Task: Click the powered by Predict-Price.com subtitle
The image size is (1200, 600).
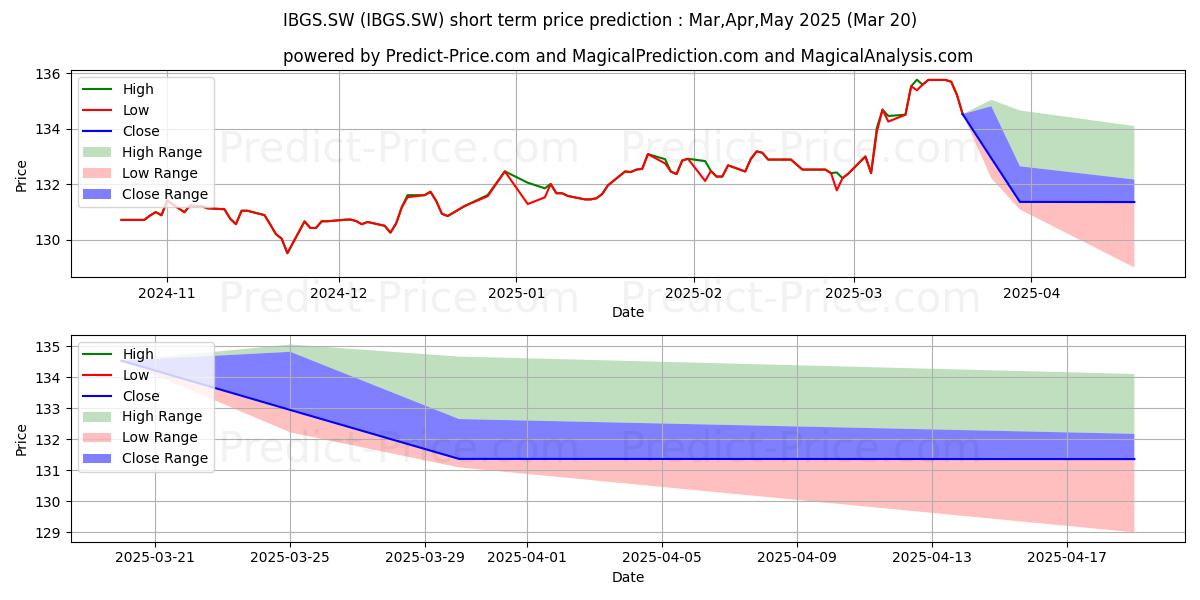Action: pos(628,56)
